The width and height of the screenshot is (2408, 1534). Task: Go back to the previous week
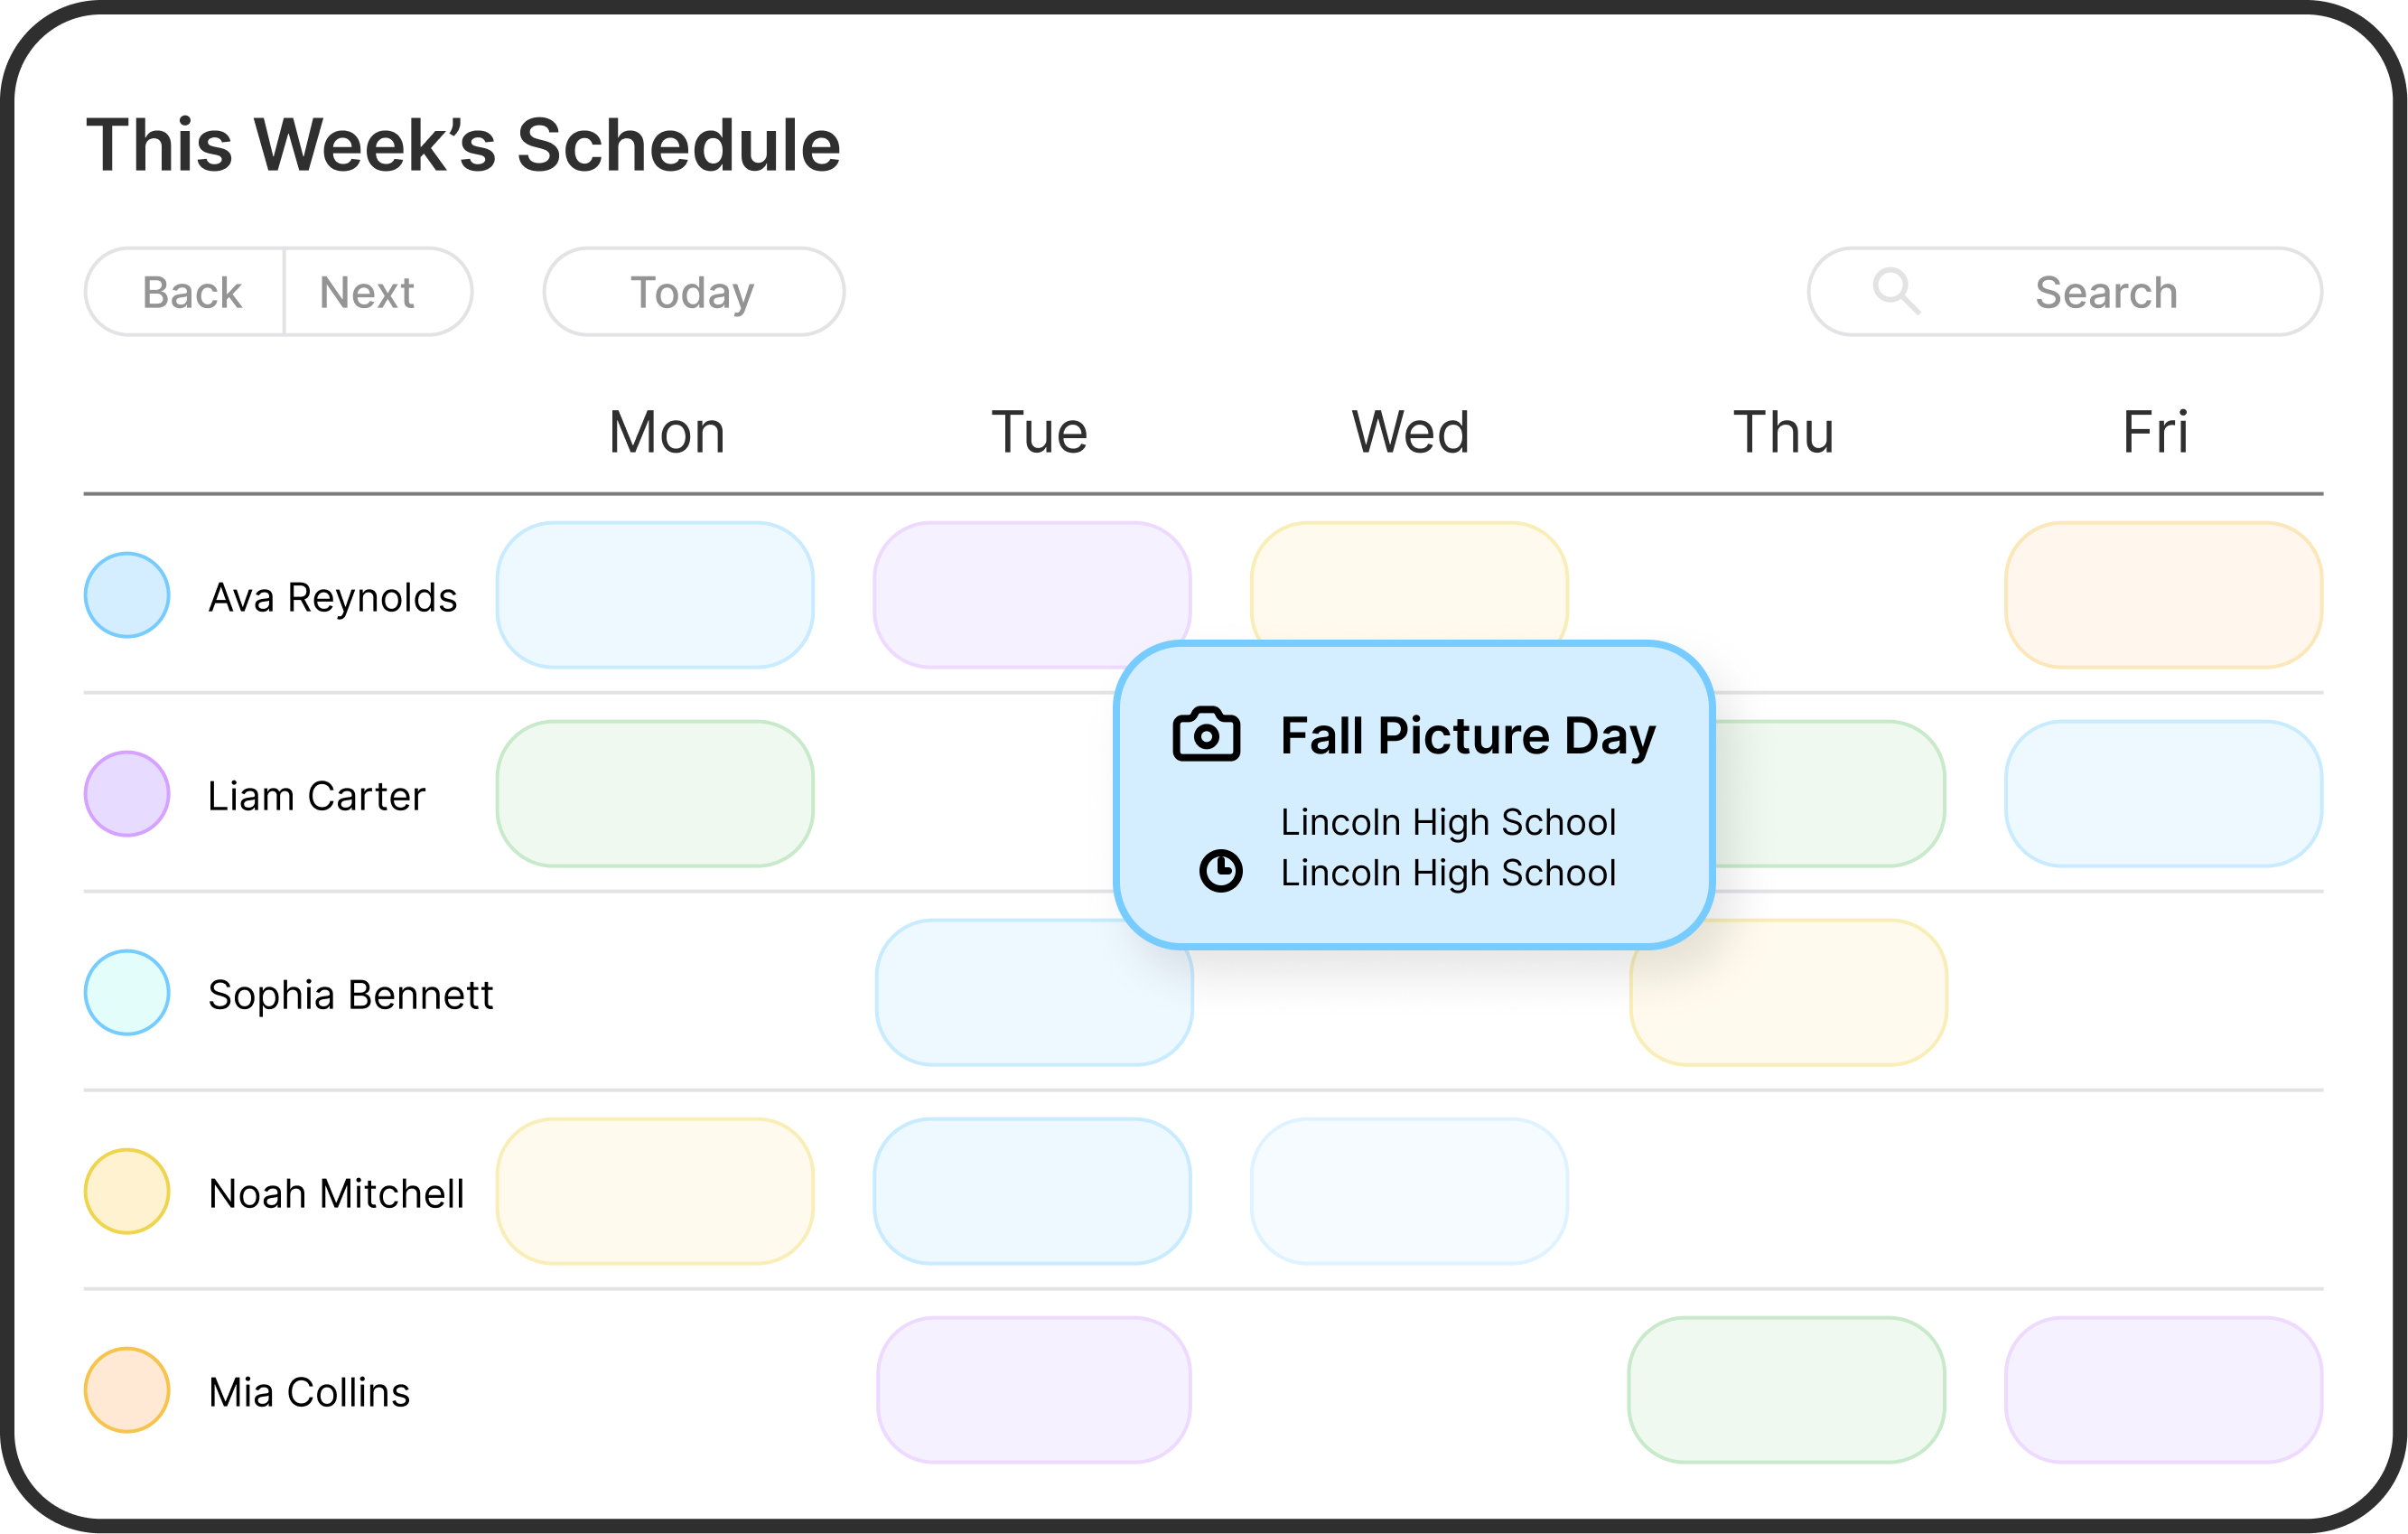pyautogui.click(x=191, y=292)
